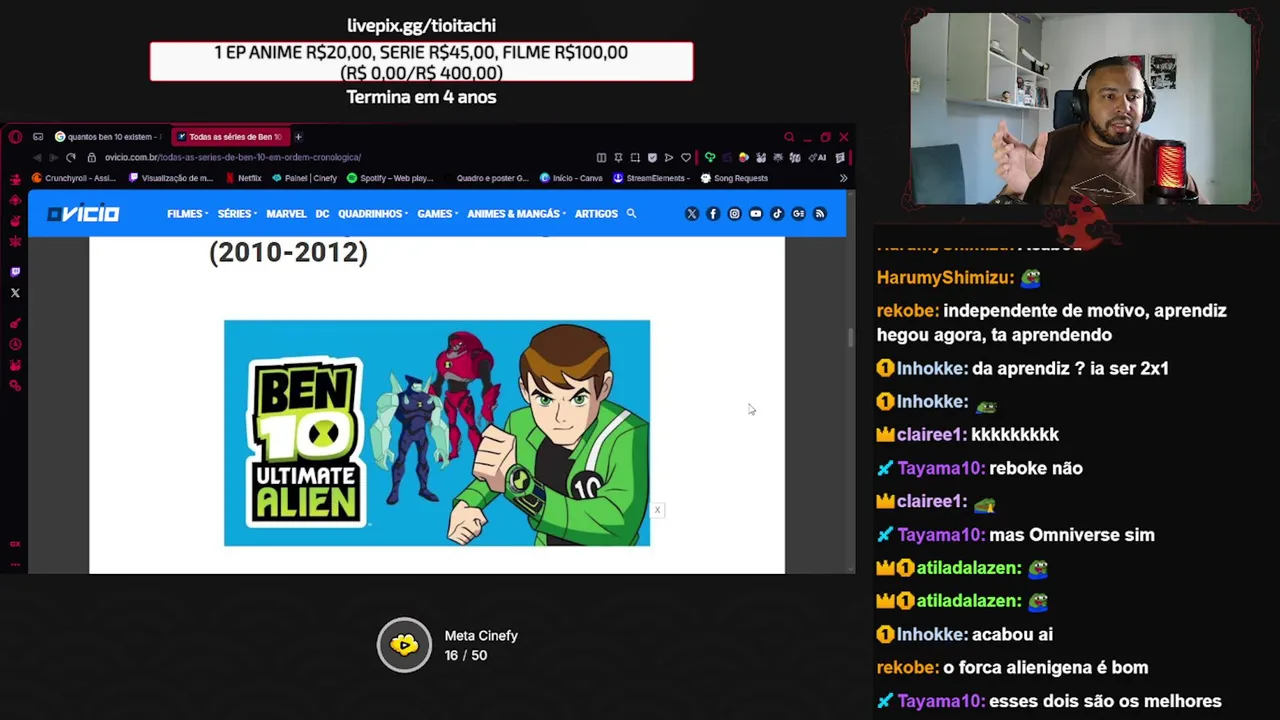Click the search icon in the tab bar
Viewport: 1280px width, 720px height.
789,137
